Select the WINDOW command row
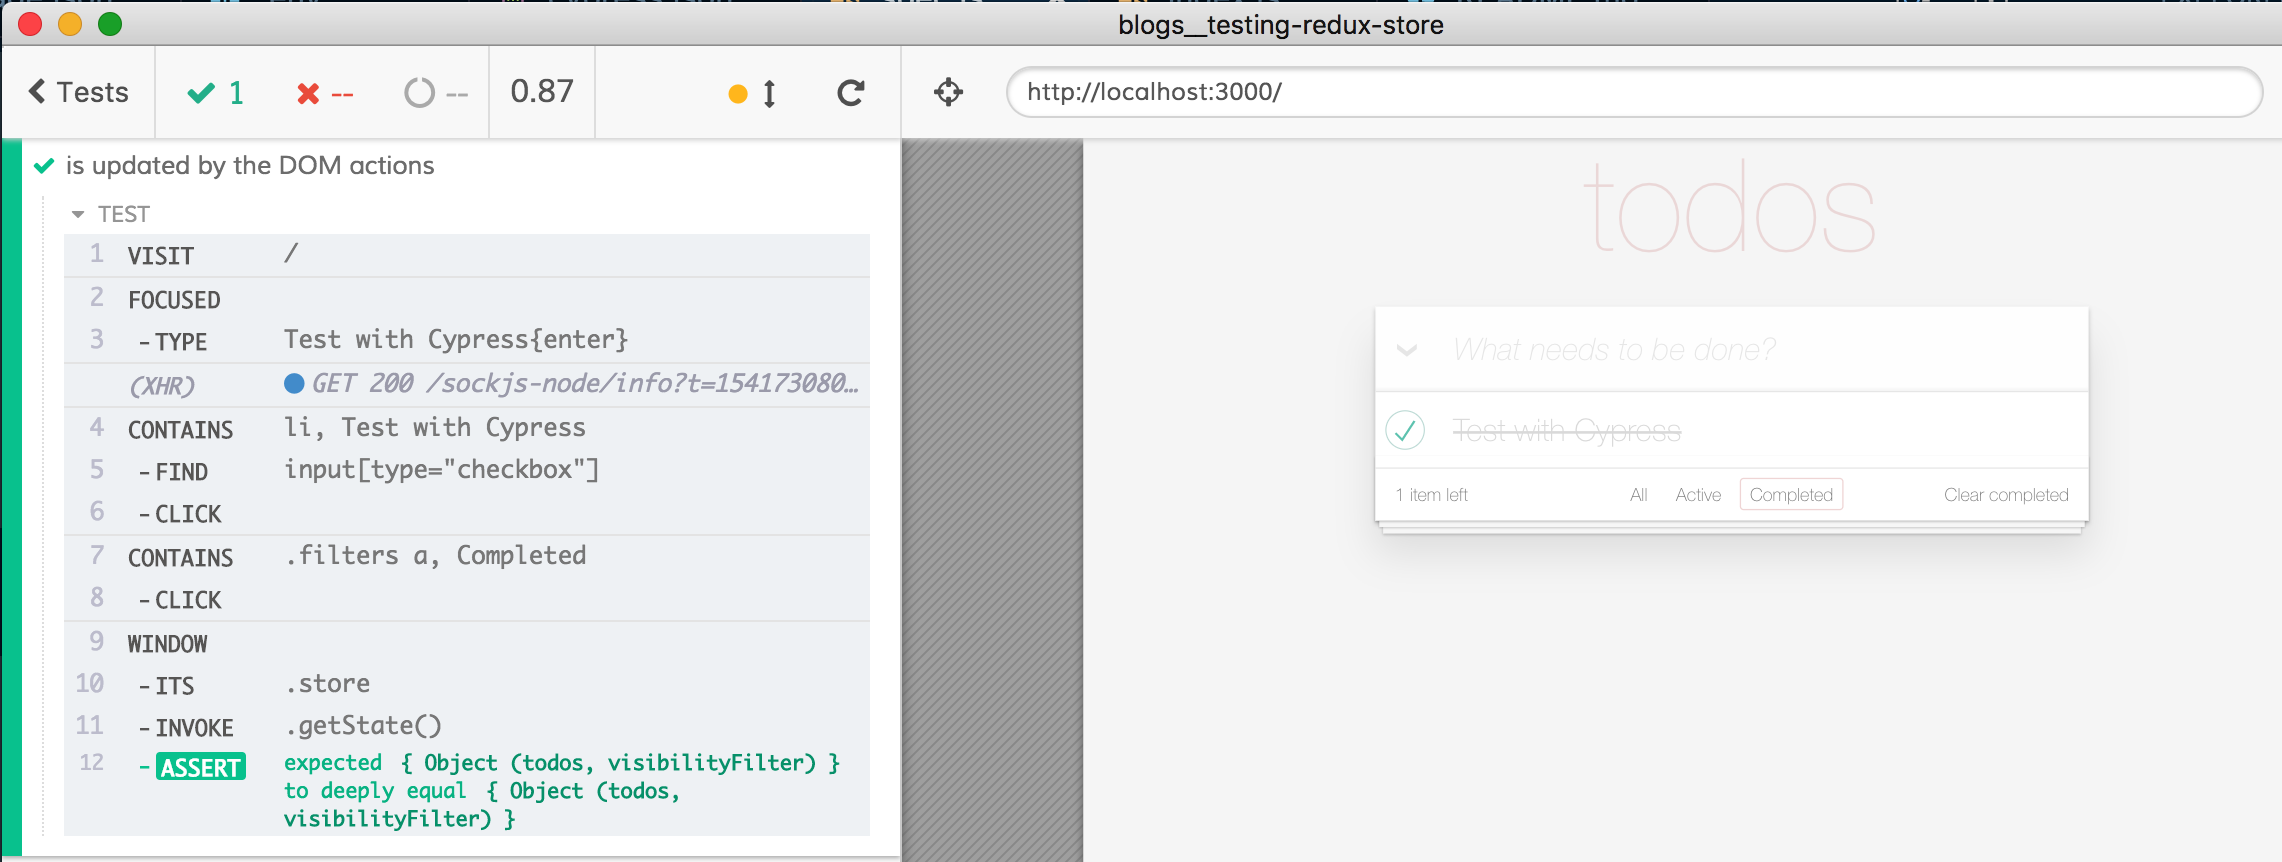Viewport: 2282px width, 862px height. click(467, 643)
